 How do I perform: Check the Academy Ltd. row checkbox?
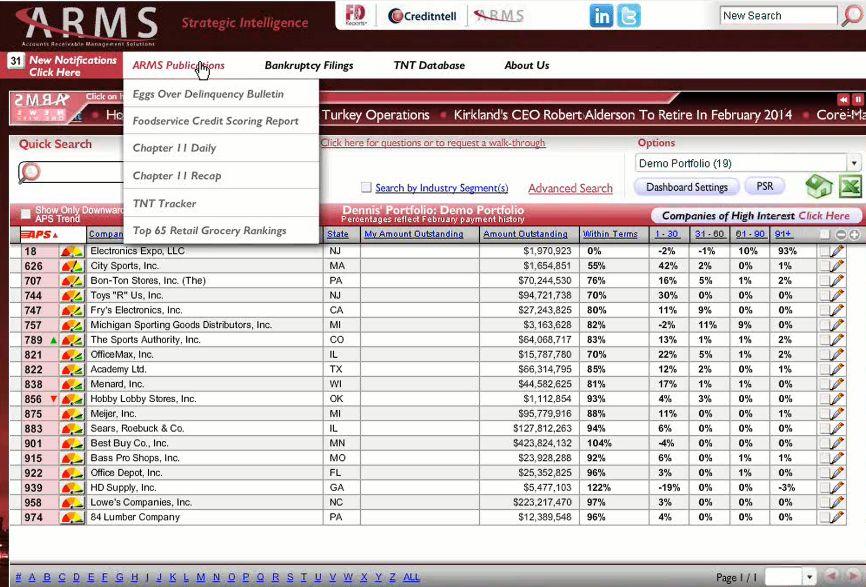pyautogui.click(x=825, y=369)
